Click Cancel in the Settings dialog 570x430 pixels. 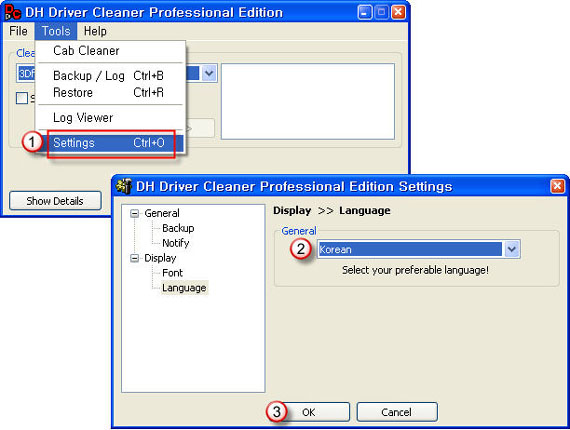(397, 412)
